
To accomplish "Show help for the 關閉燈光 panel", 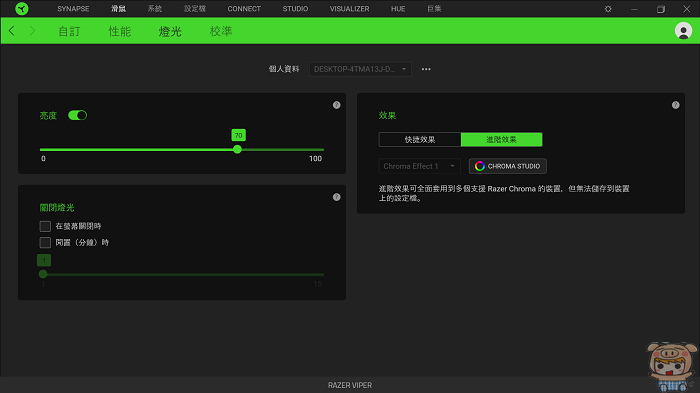I will coord(337,197).
